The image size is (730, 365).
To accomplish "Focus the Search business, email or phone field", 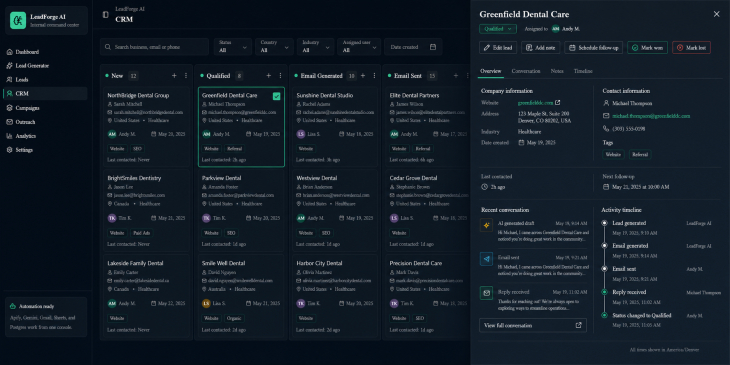I will [154, 47].
